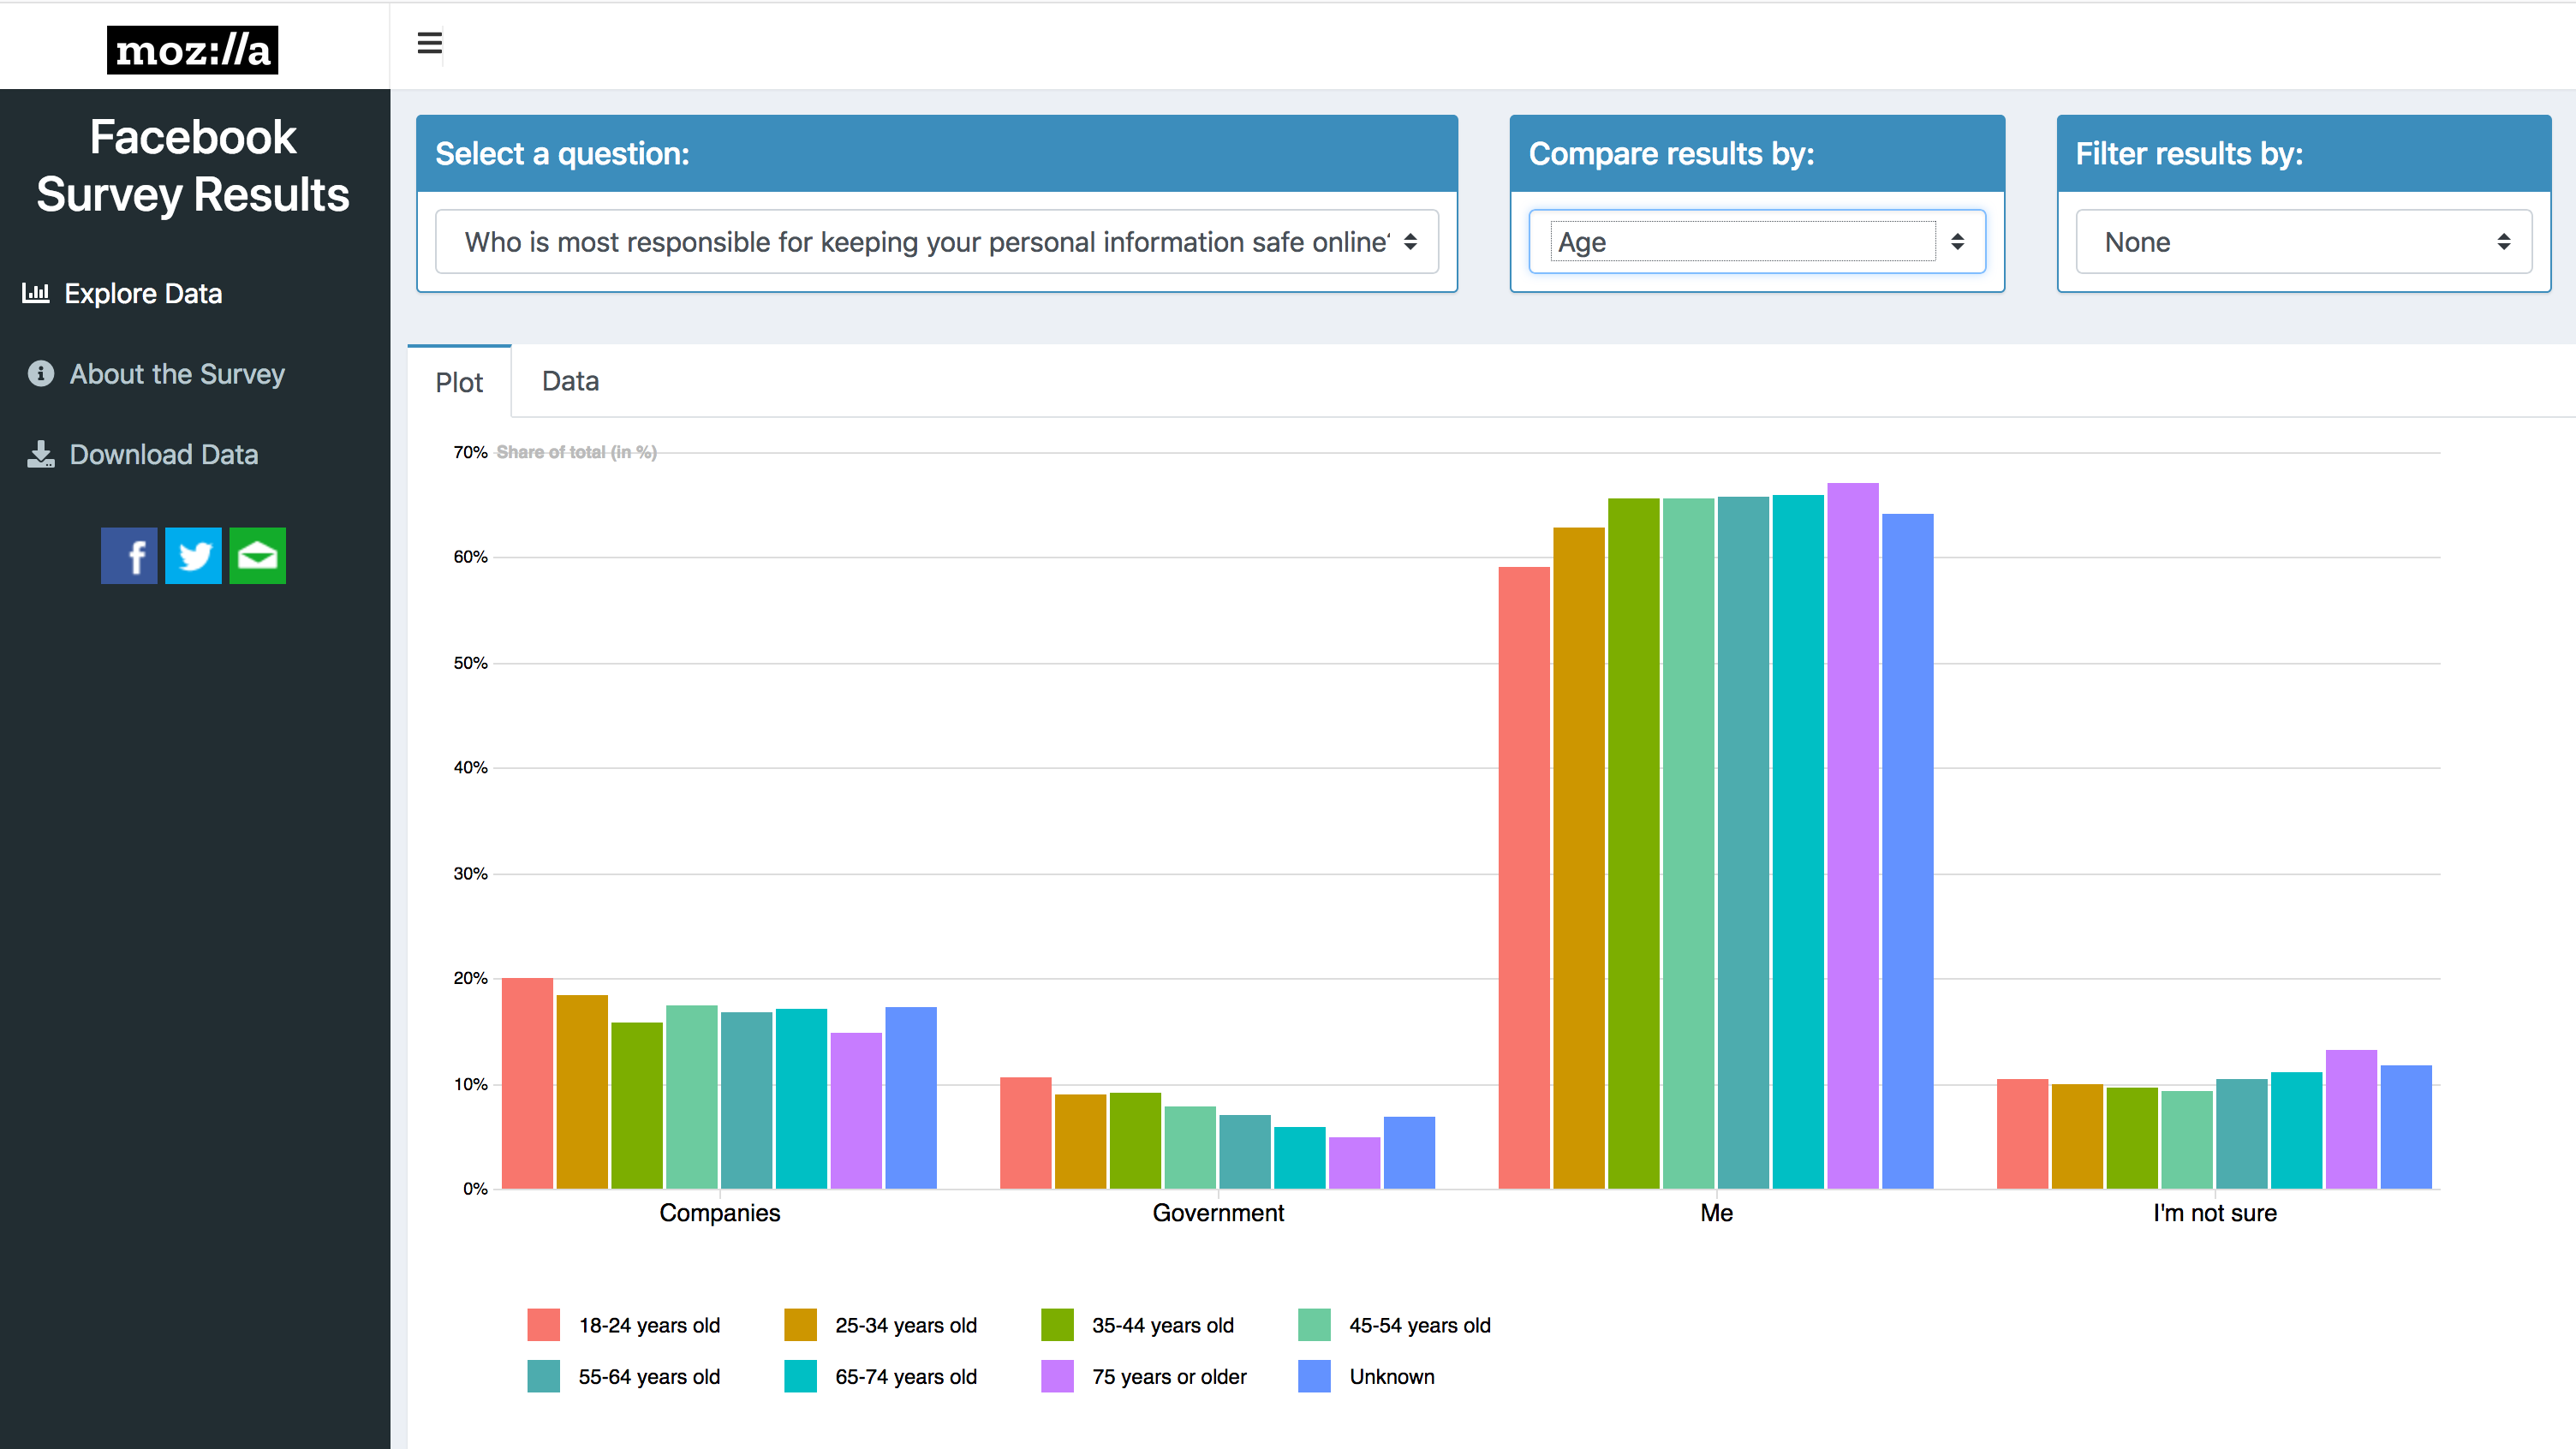Image resolution: width=2576 pixels, height=1449 pixels.
Task: Switch to the Plot tab
Action: point(459,382)
